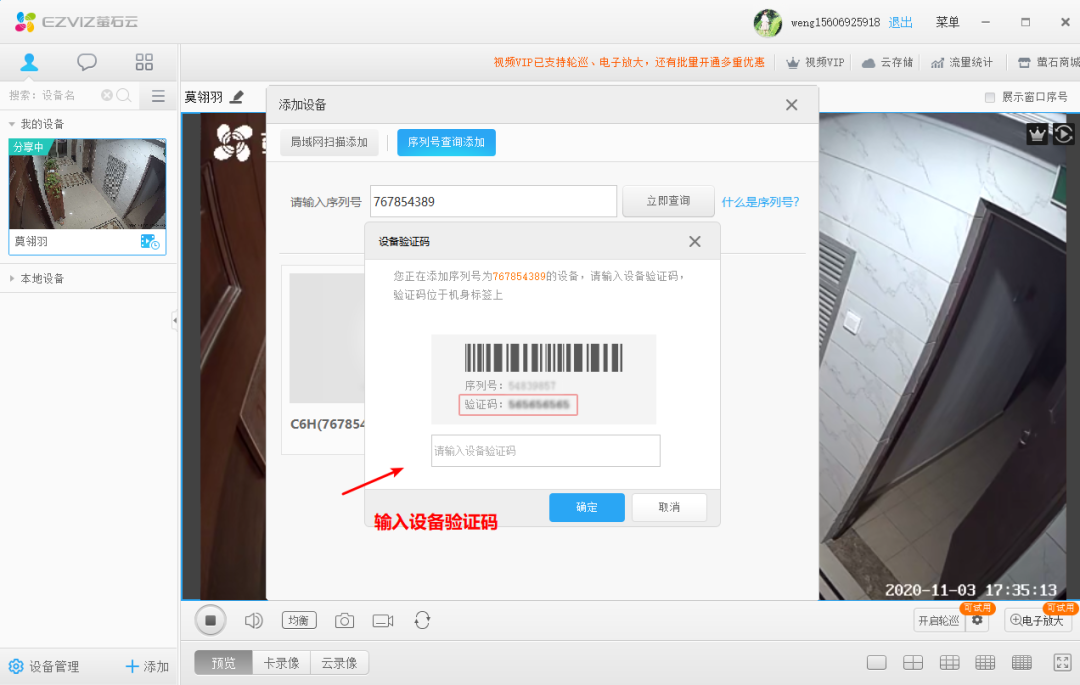Refresh the video stream
This screenshot has width=1080, height=685.
[x=421, y=620]
